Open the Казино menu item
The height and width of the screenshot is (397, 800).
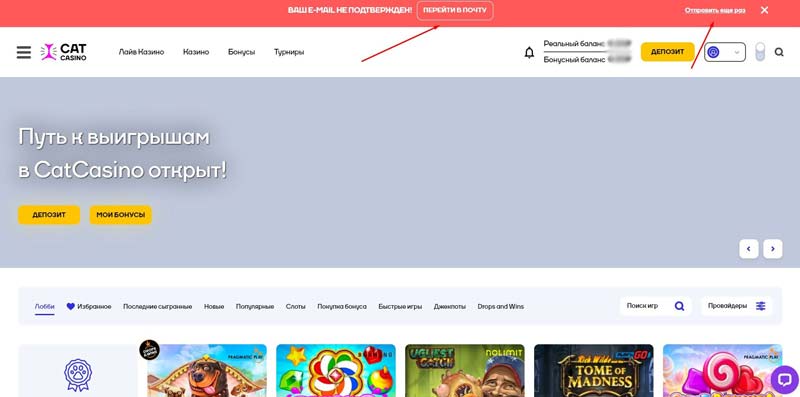196,52
